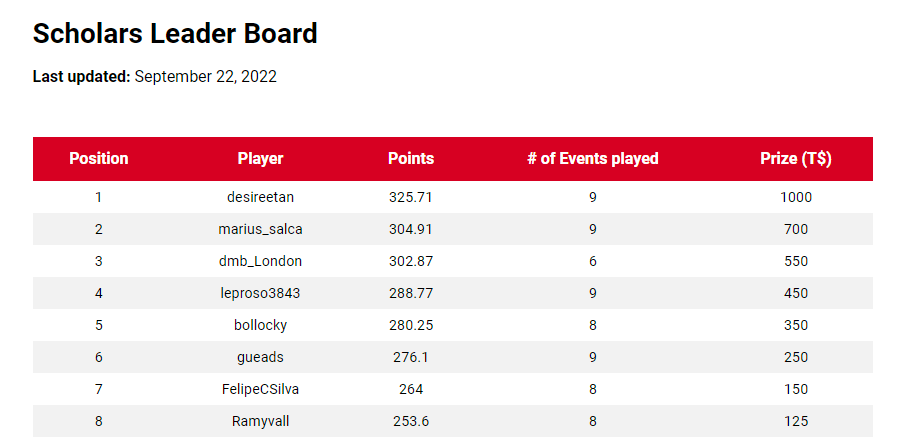Select player name dmb_London

pos(261,261)
